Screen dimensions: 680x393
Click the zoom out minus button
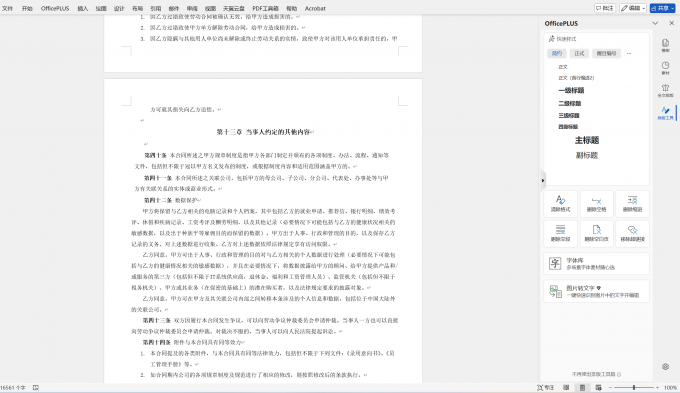tap(610, 387)
